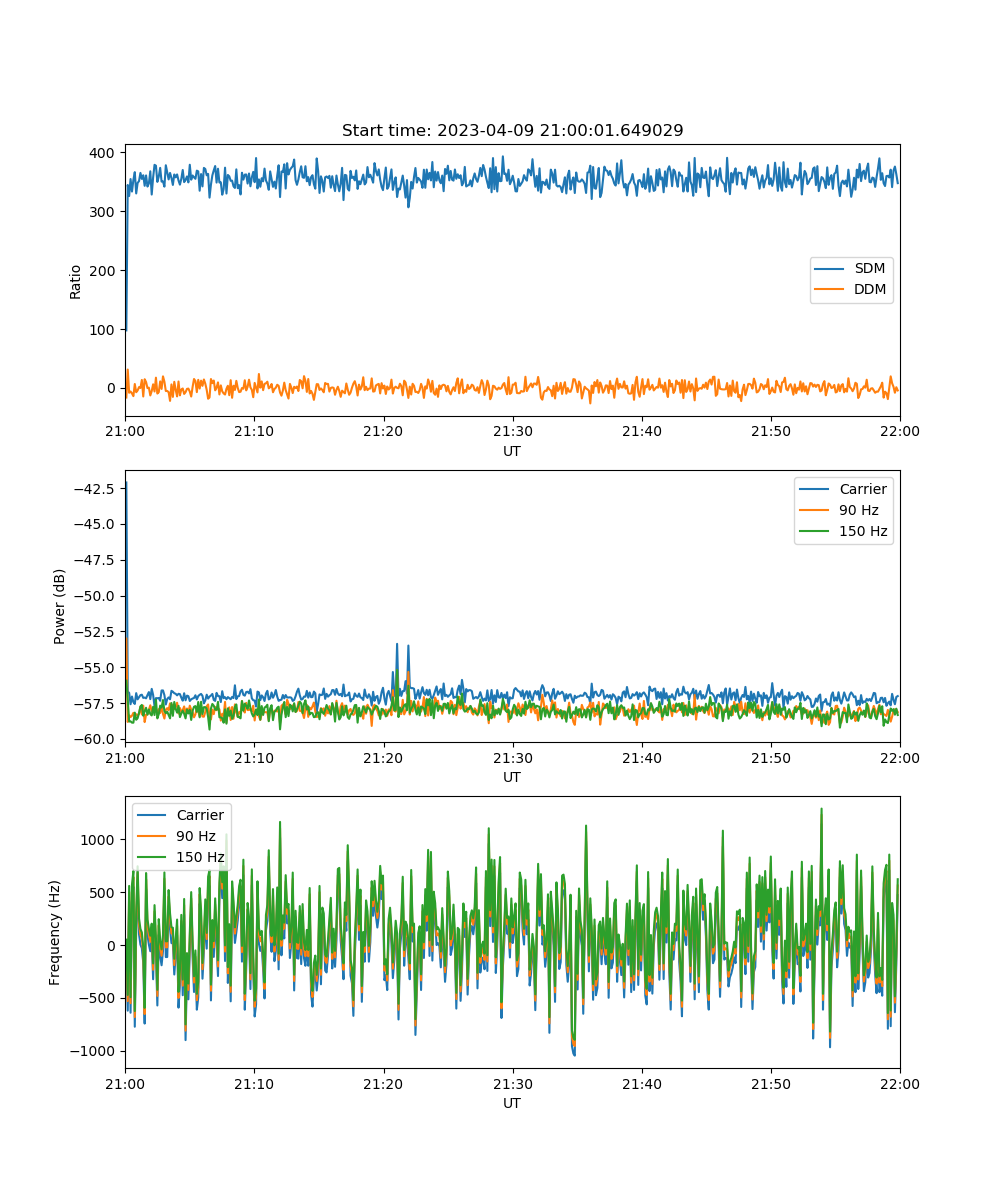Click the 0 tick on the Ratio axis
The width and height of the screenshot is (1000, 1200).
coord(113,388)
